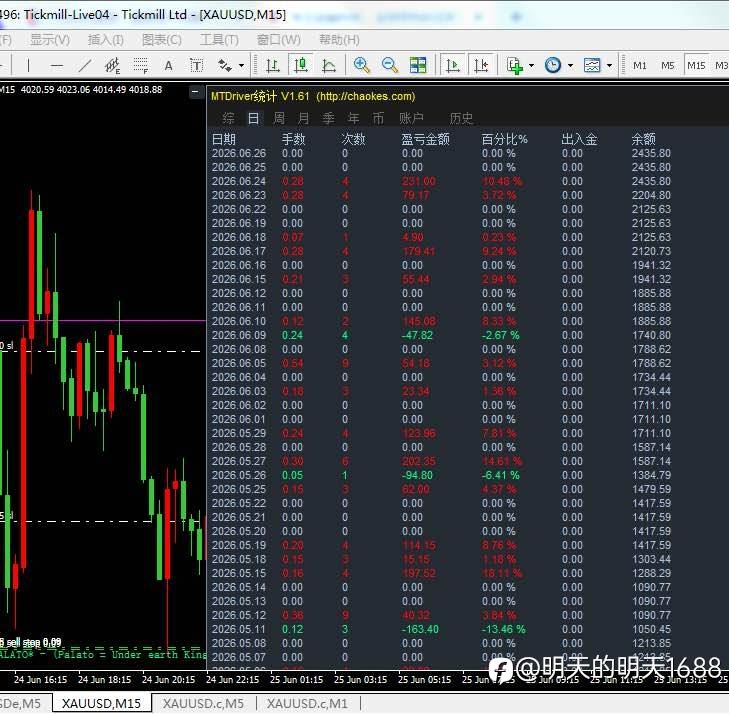
Task: Open templates dropdown arrow
Action: point(609,66)
